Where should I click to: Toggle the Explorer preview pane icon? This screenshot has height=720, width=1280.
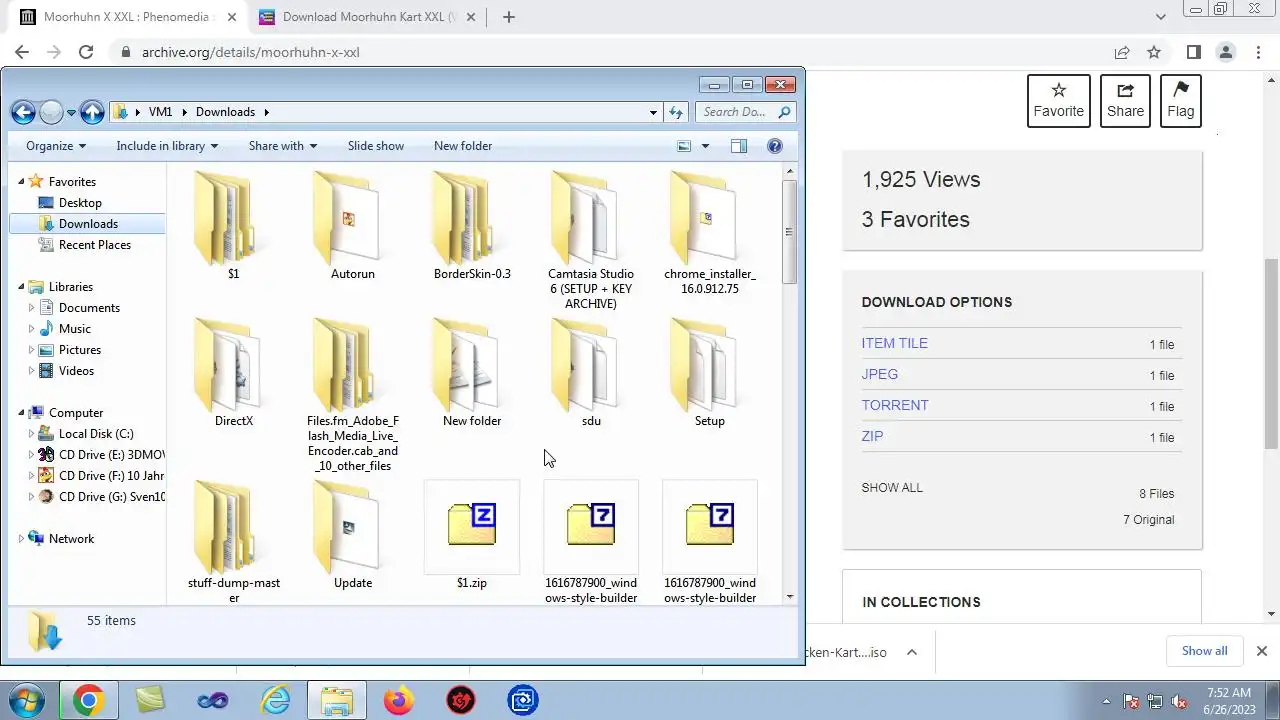pos(739,146)
